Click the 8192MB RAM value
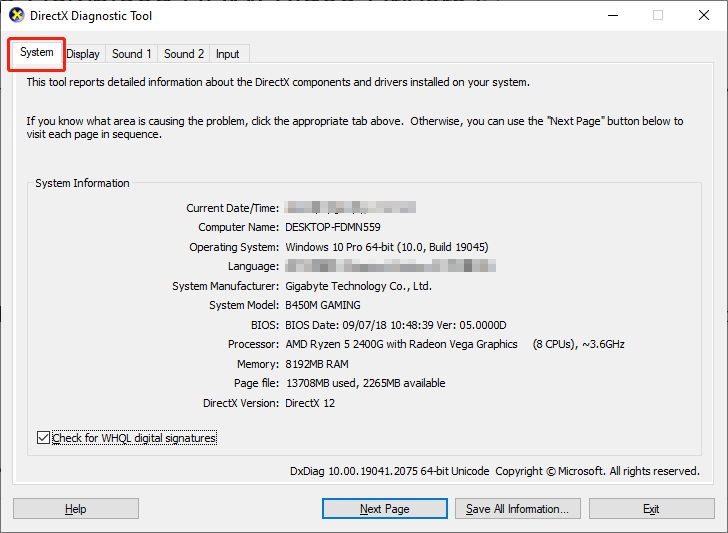 coord(317,364)
